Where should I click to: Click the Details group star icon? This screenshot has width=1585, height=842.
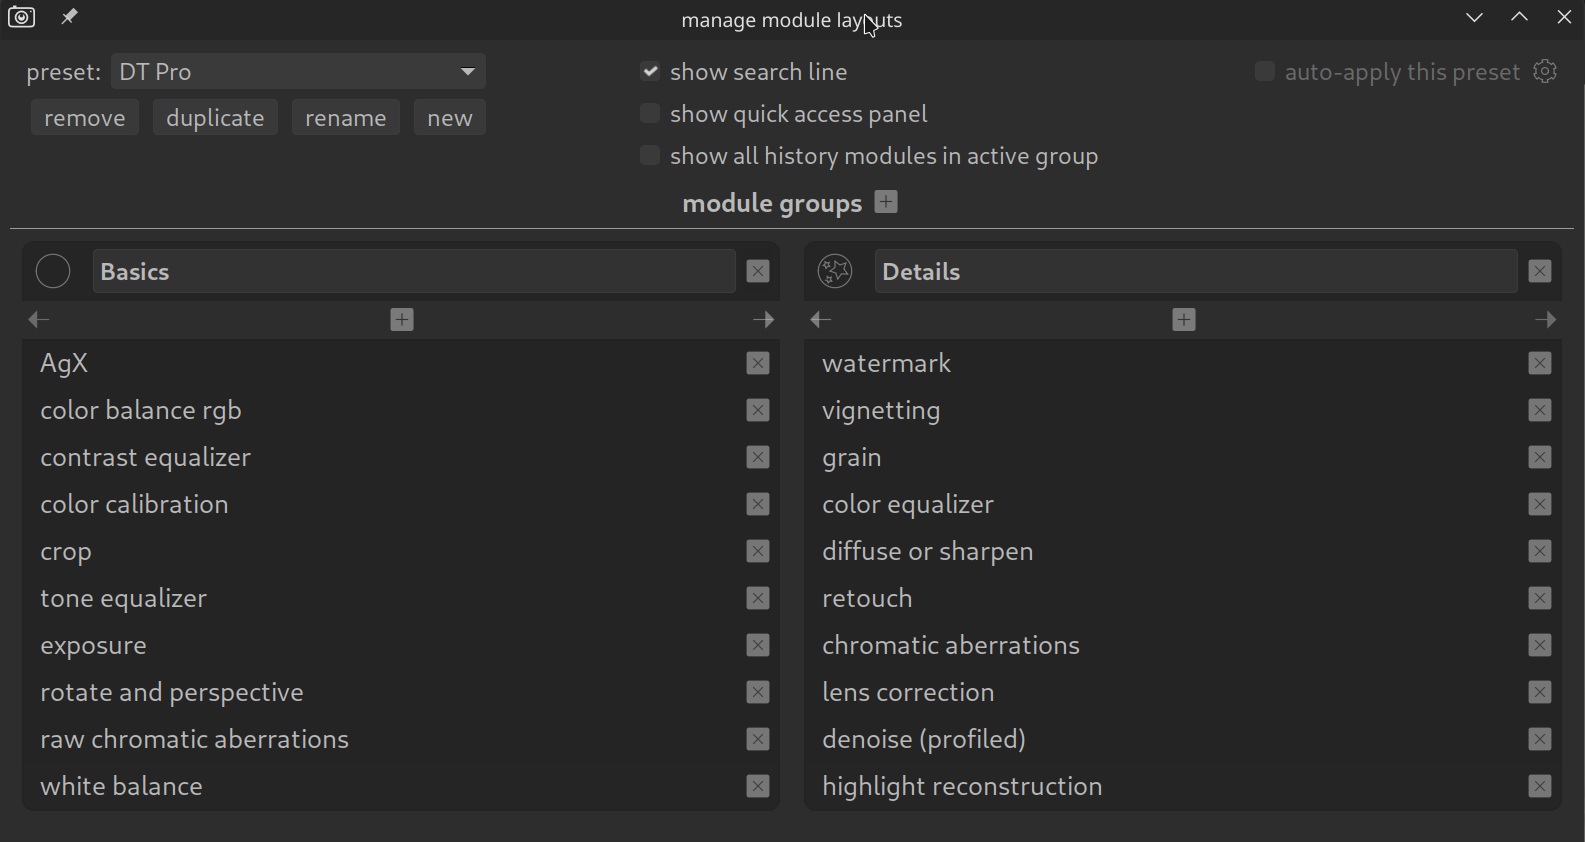835,271
